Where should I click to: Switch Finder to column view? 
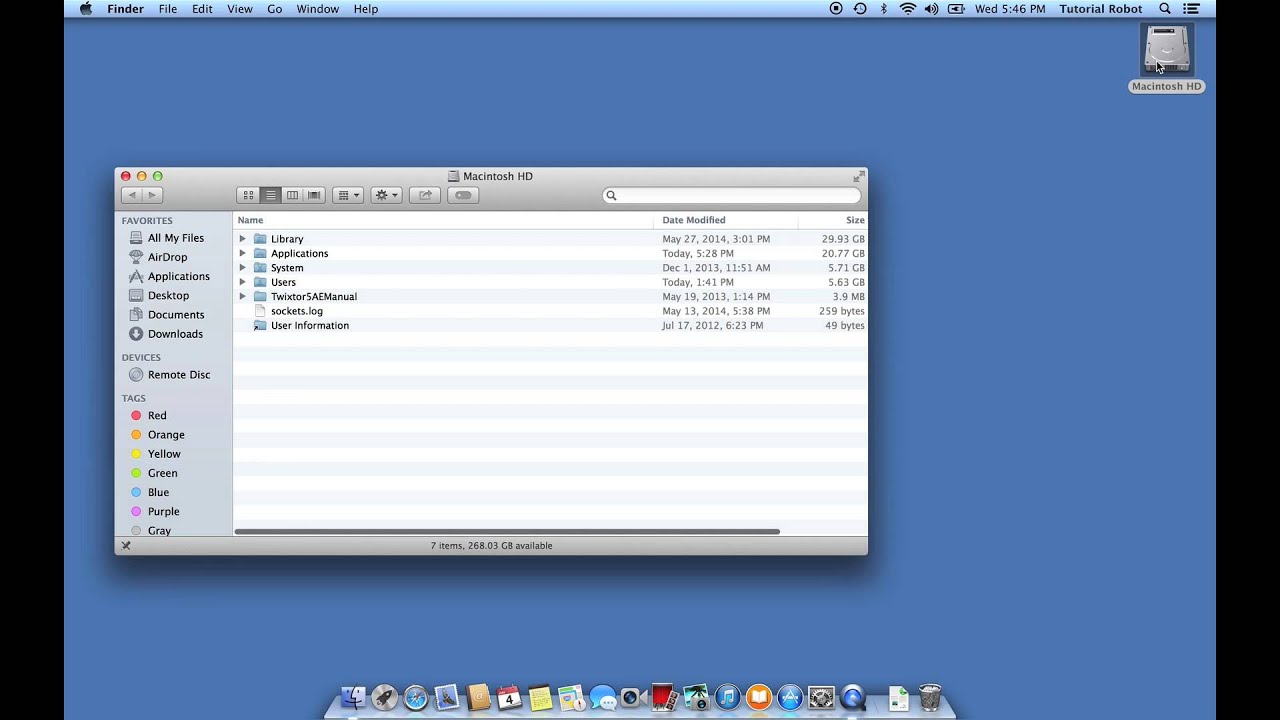292,195
